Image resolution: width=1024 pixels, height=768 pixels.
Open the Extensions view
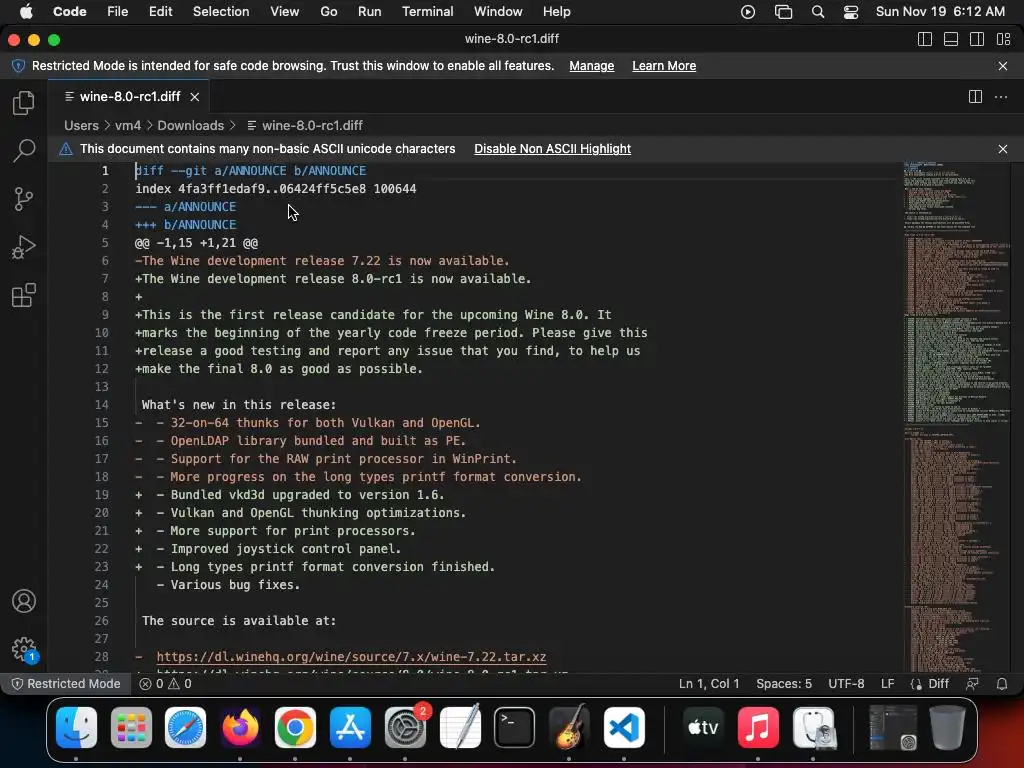point(24,295)
